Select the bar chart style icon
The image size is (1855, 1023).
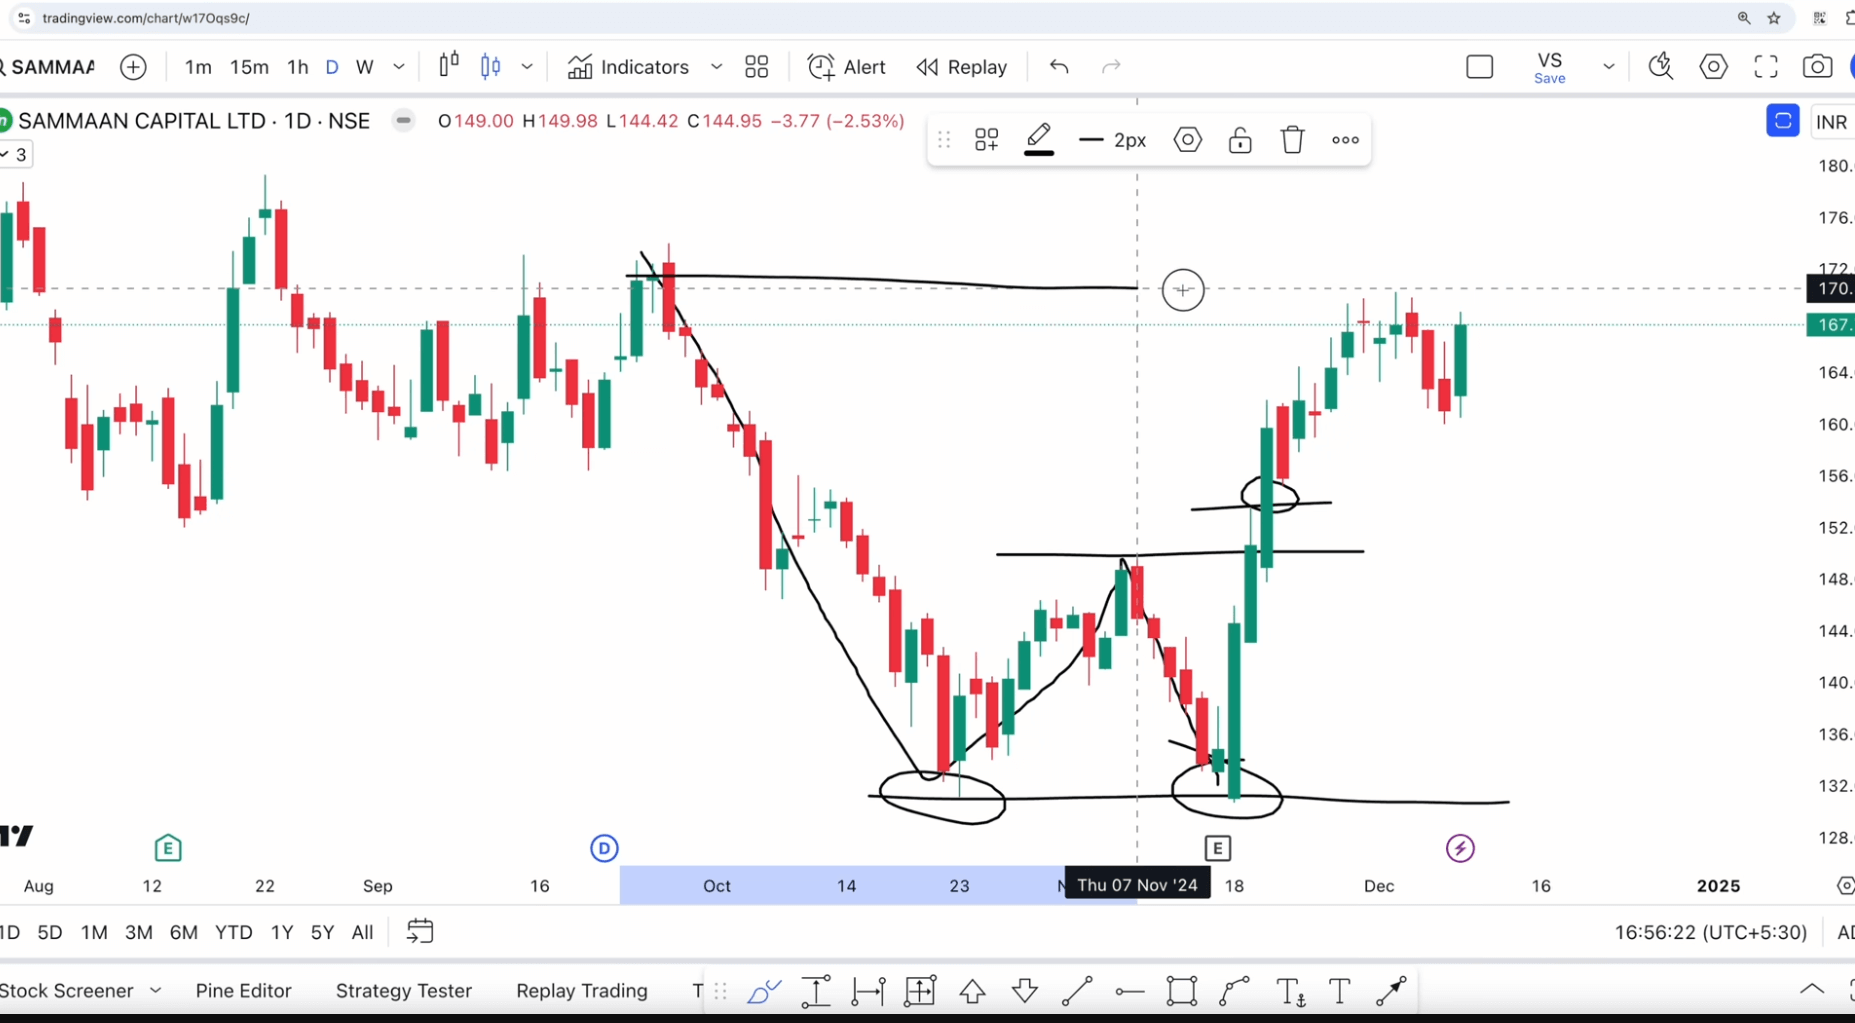coord(449,65)
